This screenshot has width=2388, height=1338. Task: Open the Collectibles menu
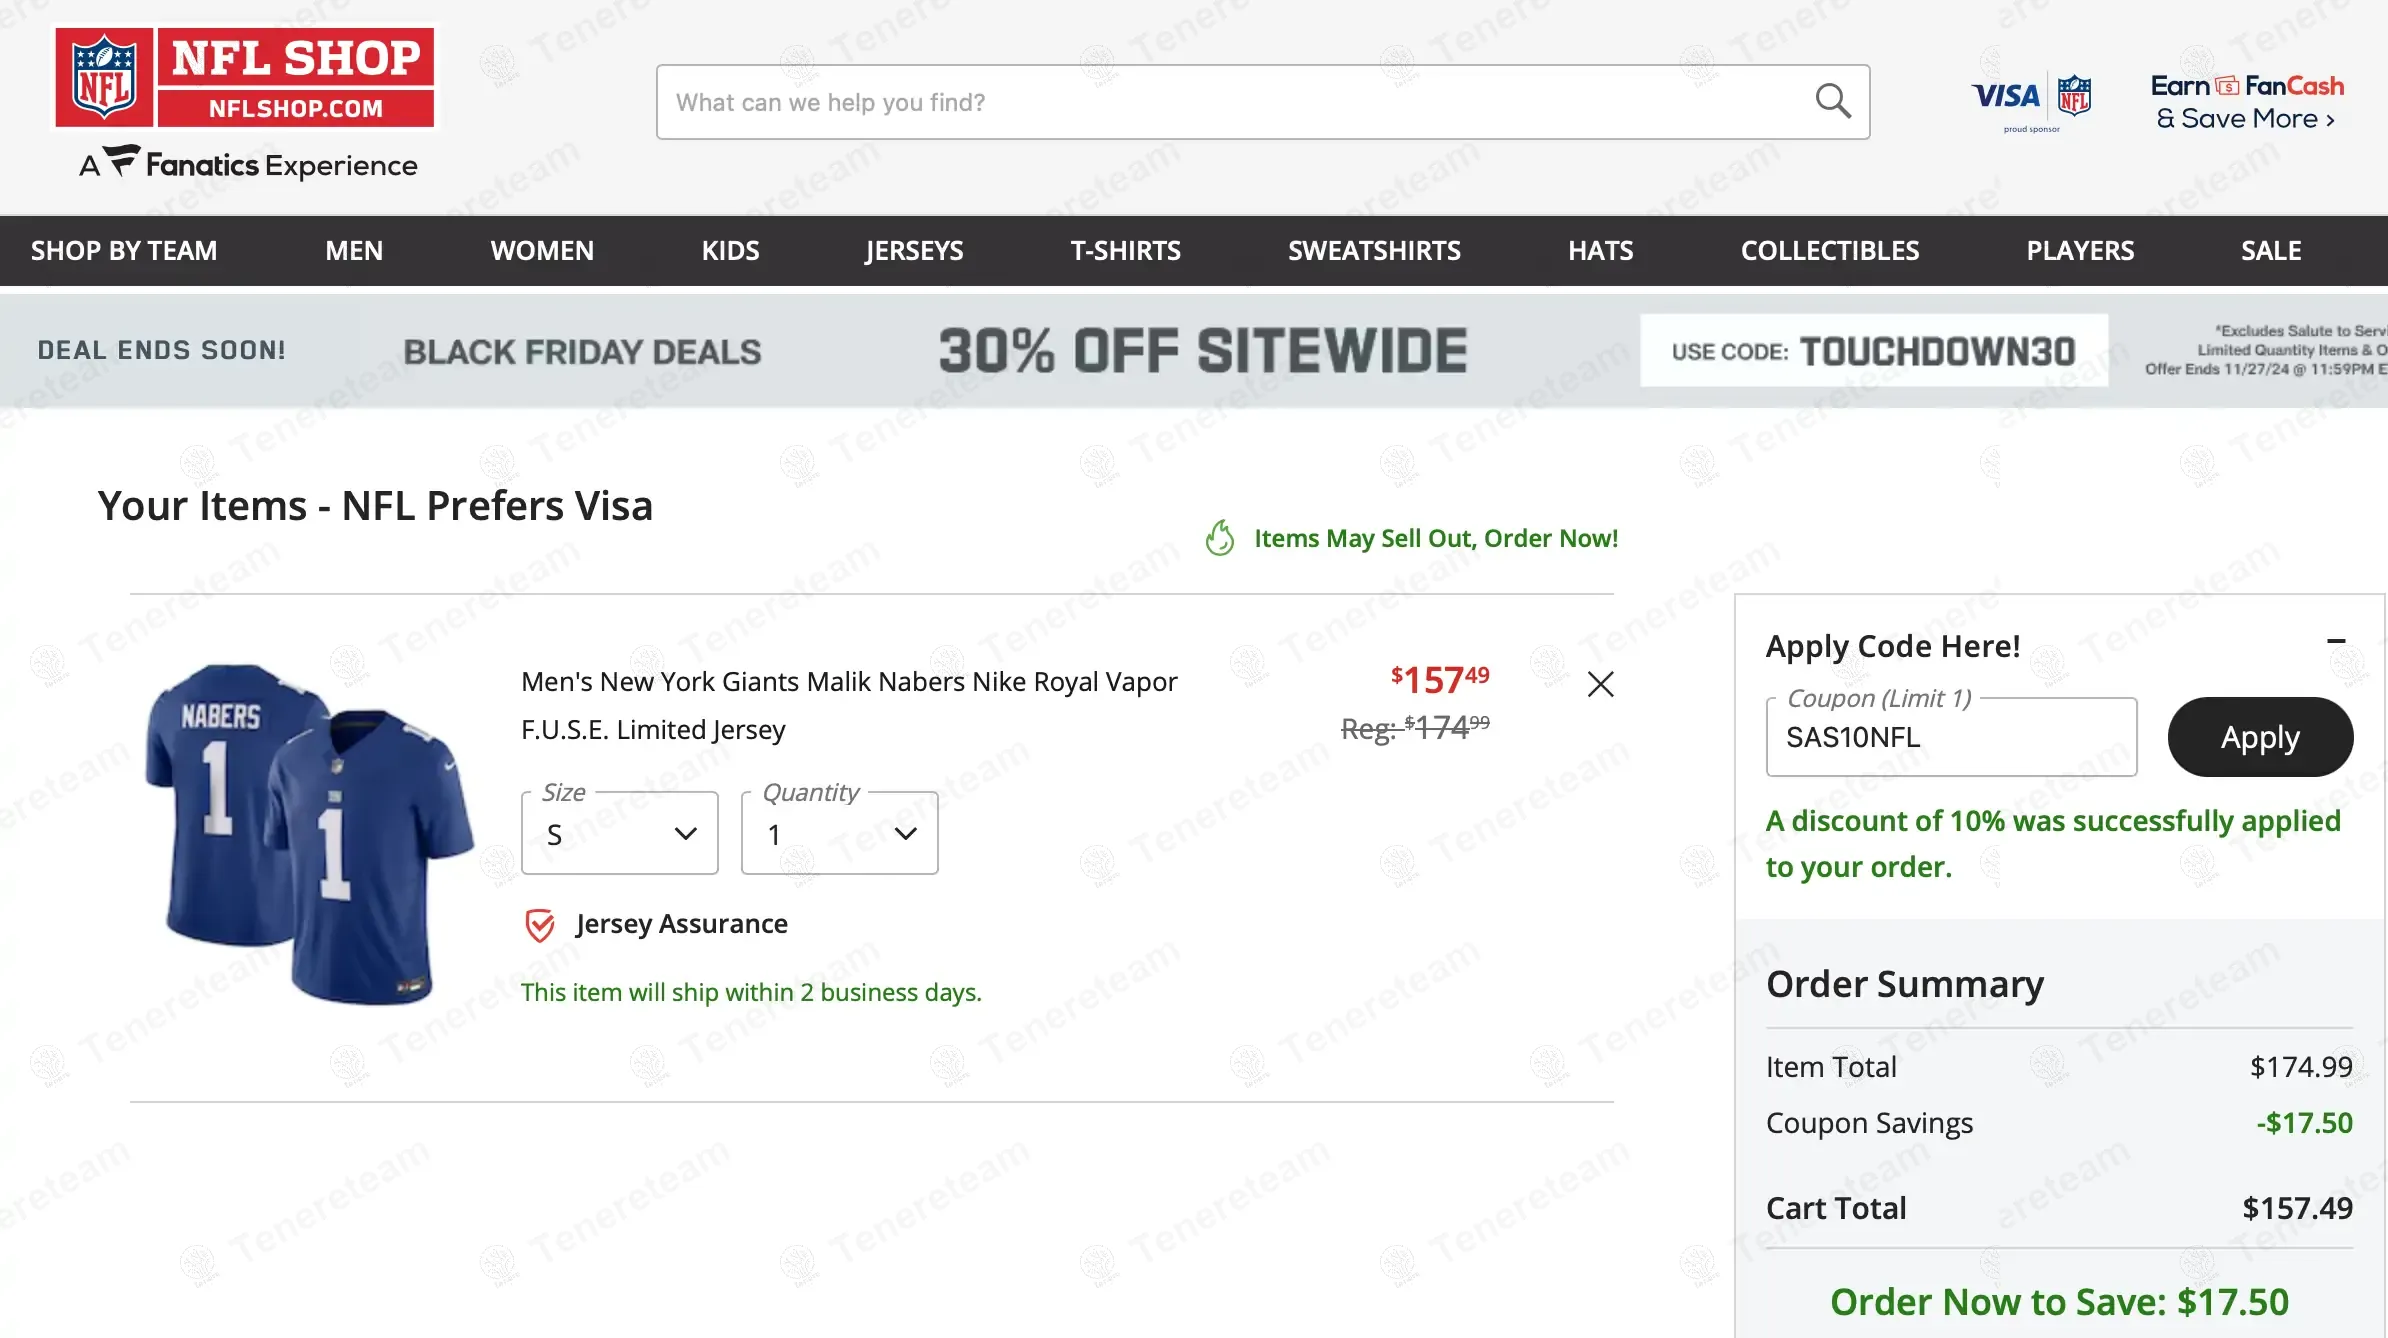(1829, 251)
